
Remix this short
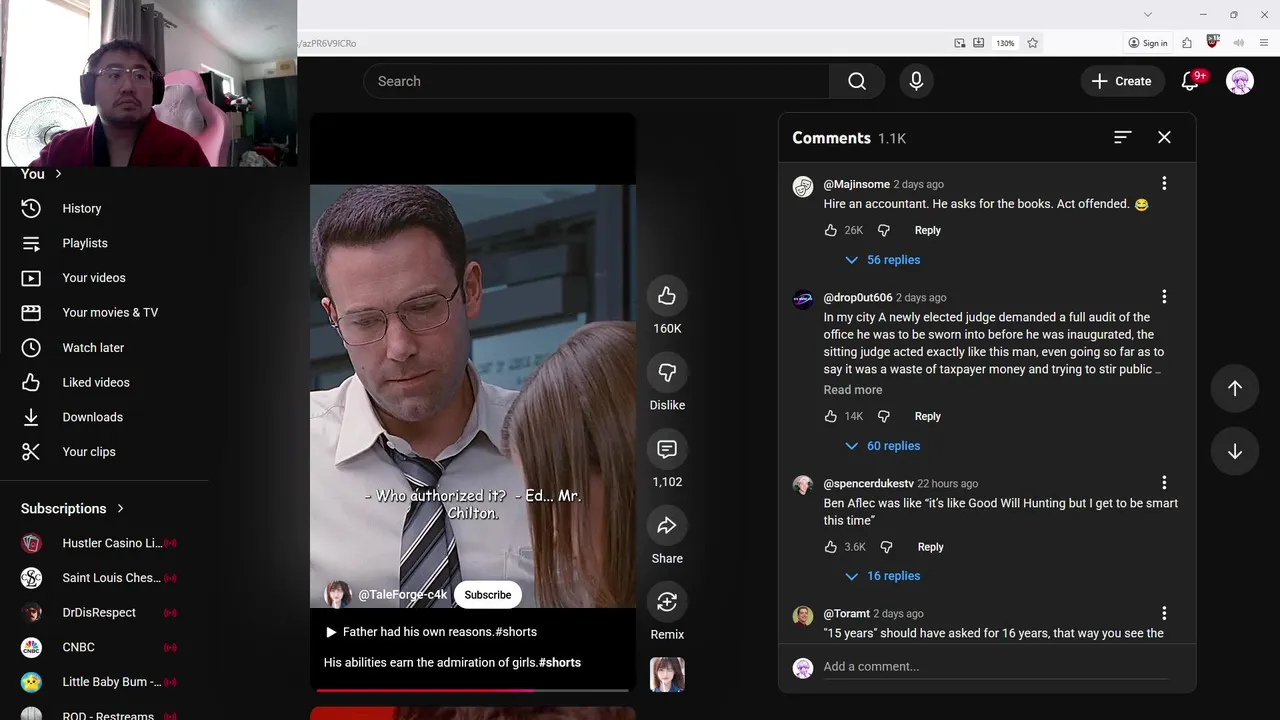click(x=667, y=602)
